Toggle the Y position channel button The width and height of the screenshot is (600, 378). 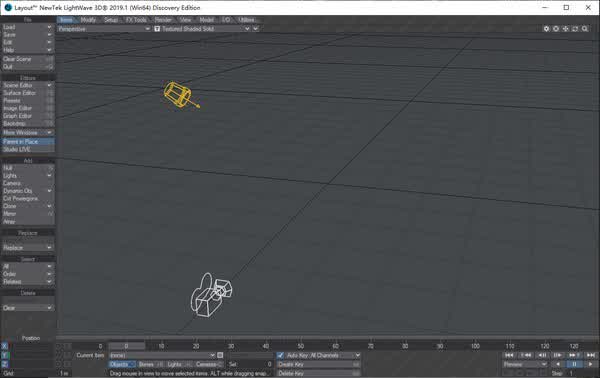pos(5,355)
